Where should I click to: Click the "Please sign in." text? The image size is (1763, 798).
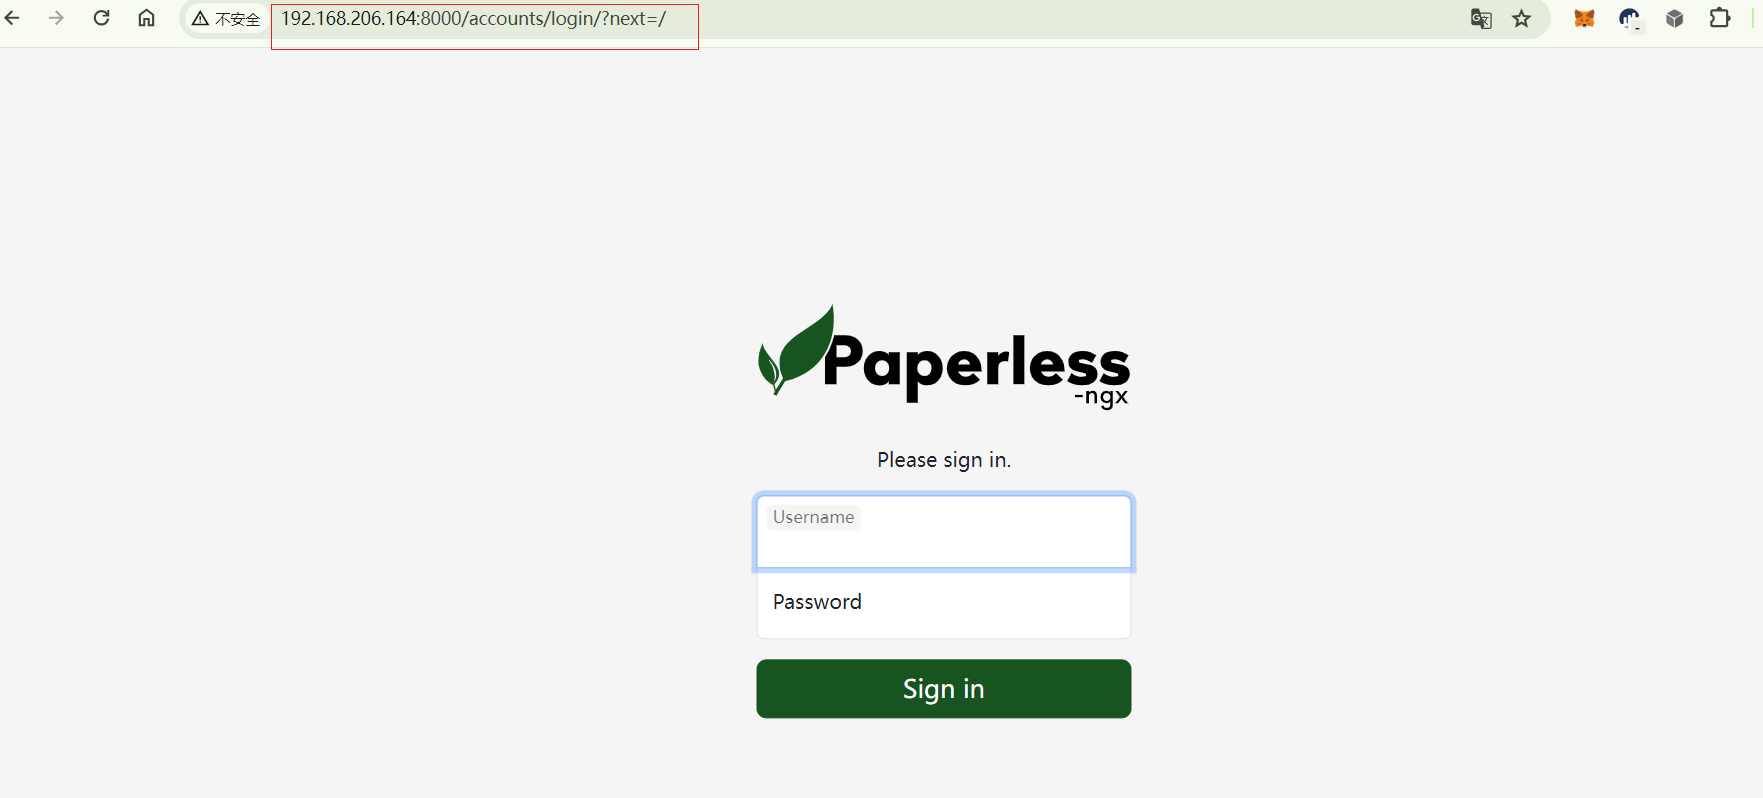pyautogui.click(x=944, y=460)
